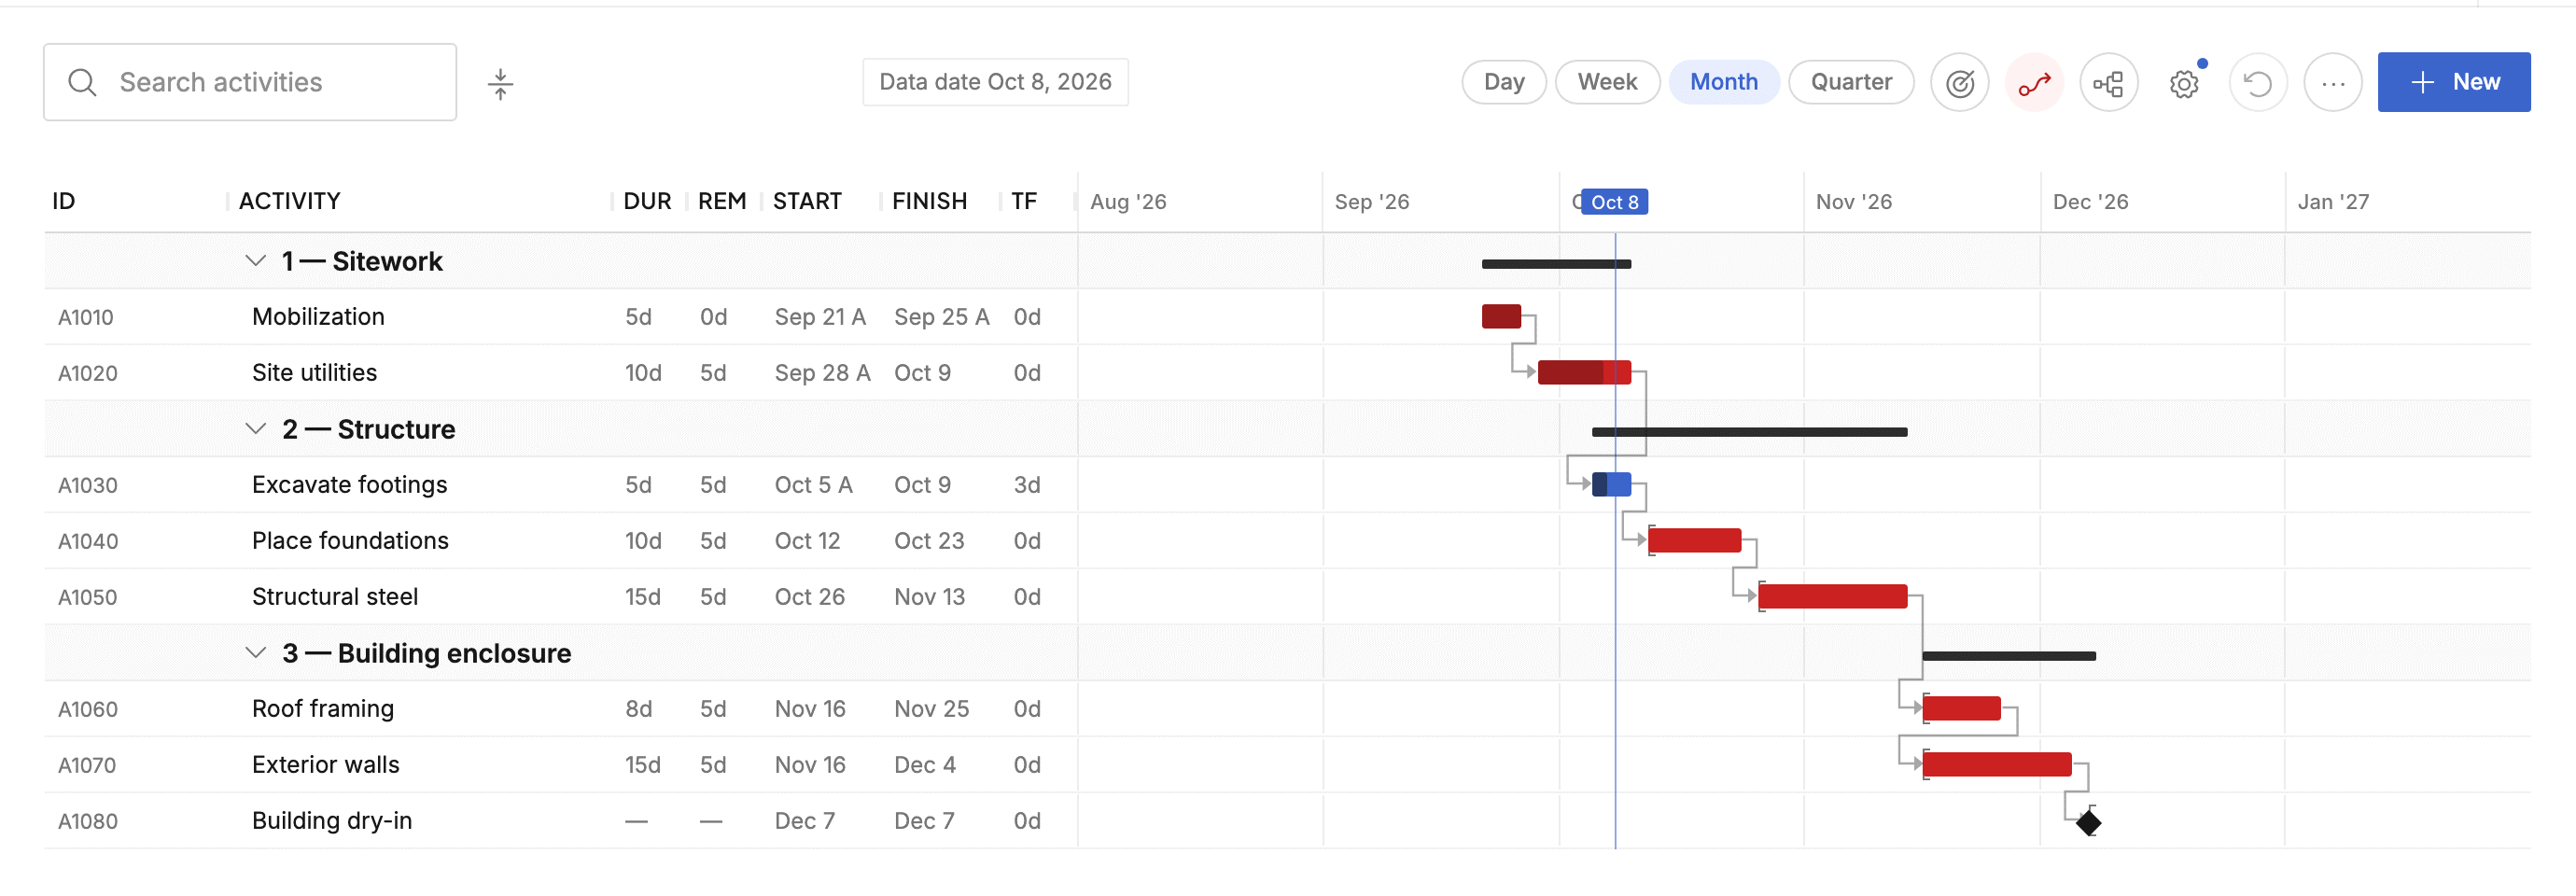2576x896 pixels.
Task: Toggle the baseline target icon
Action: coord(1959,82)
